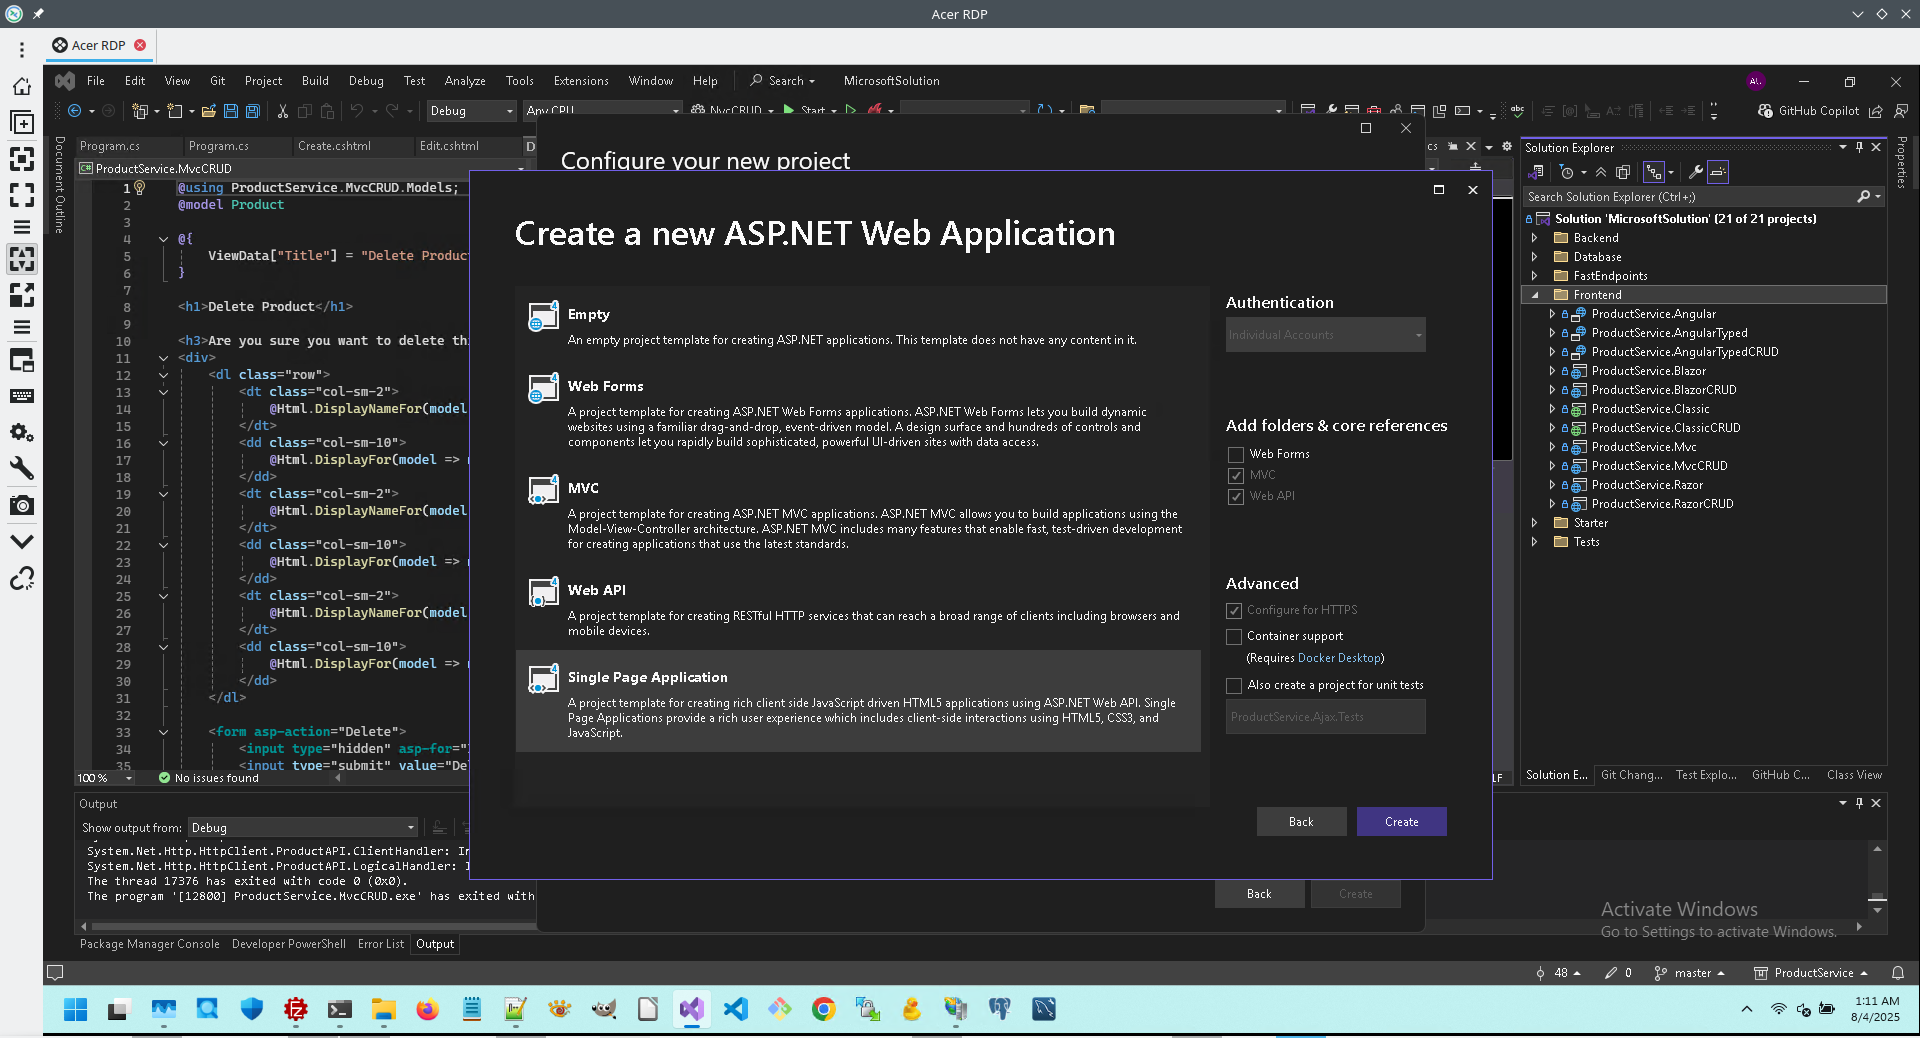
Task: Click the Save All toolbar icon
Action: (x=253, y=111)
